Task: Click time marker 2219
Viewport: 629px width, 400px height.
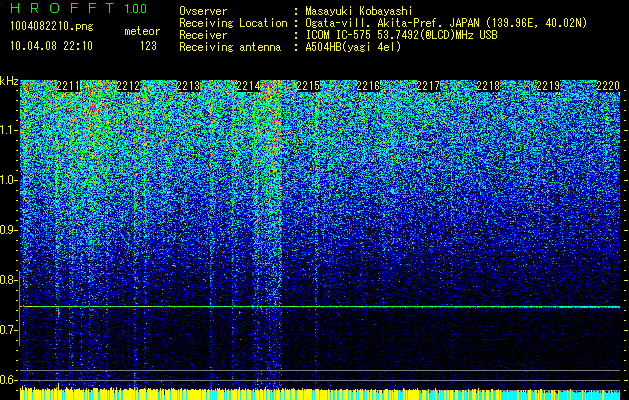Action: pos(548,86)
